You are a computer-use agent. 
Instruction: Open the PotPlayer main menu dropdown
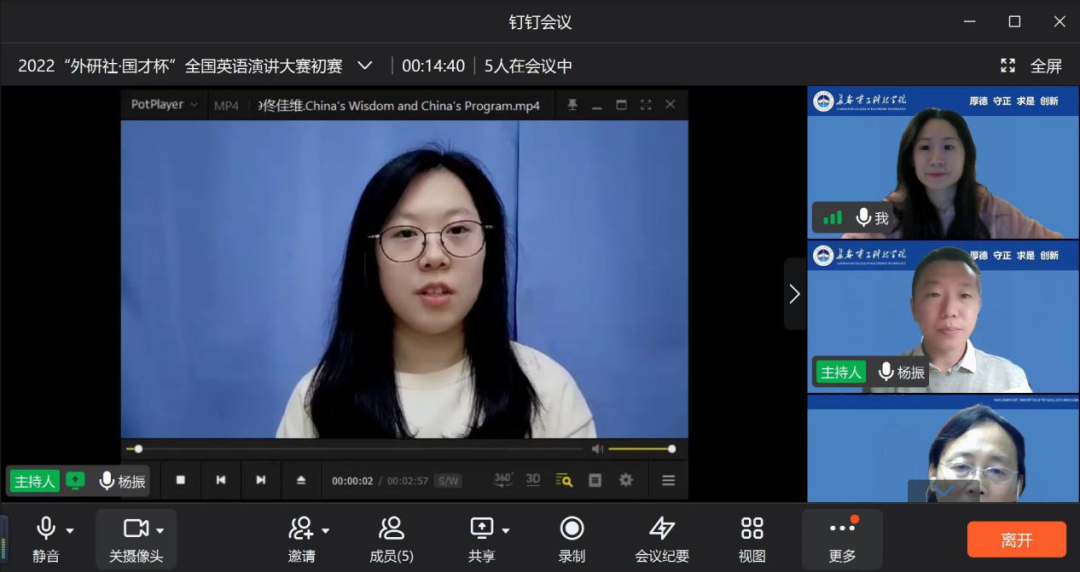point(164,105)
